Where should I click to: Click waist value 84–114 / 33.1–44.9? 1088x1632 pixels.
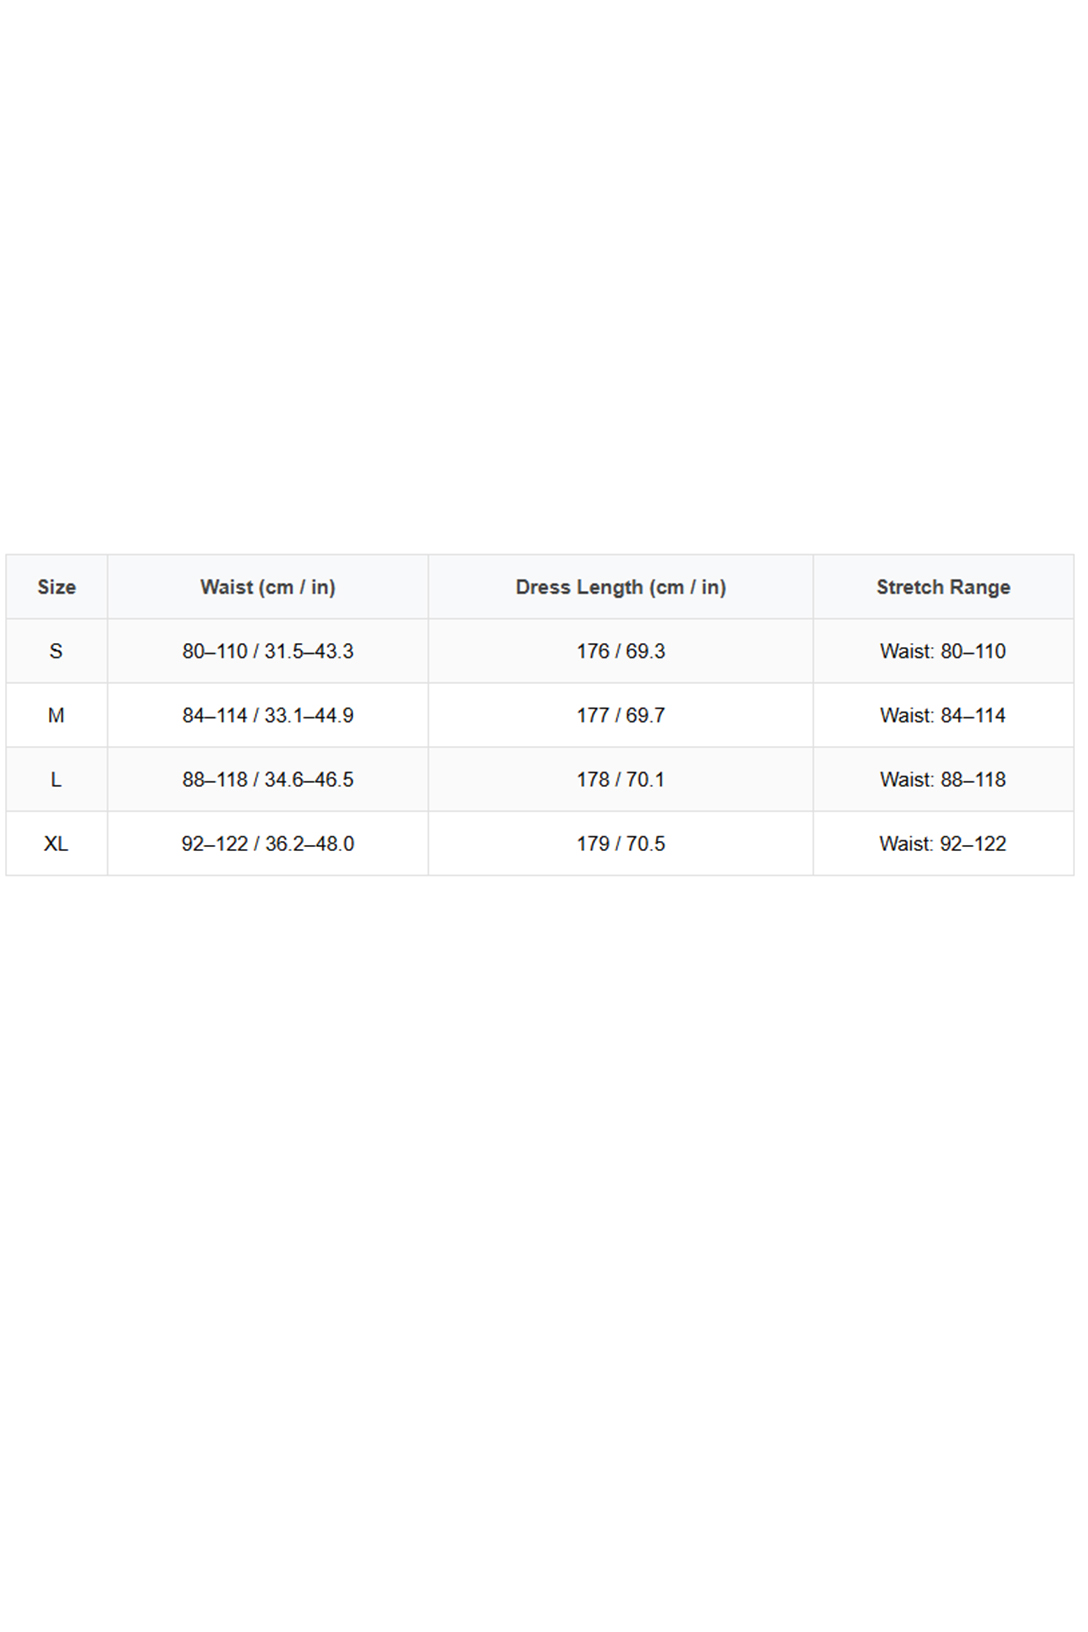268,715
